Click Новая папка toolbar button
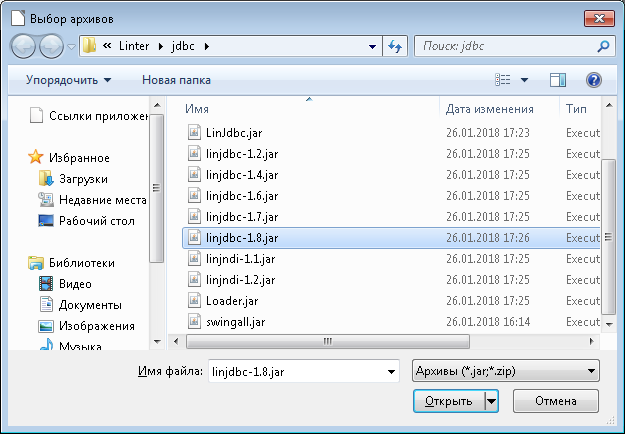 point(176,79)
